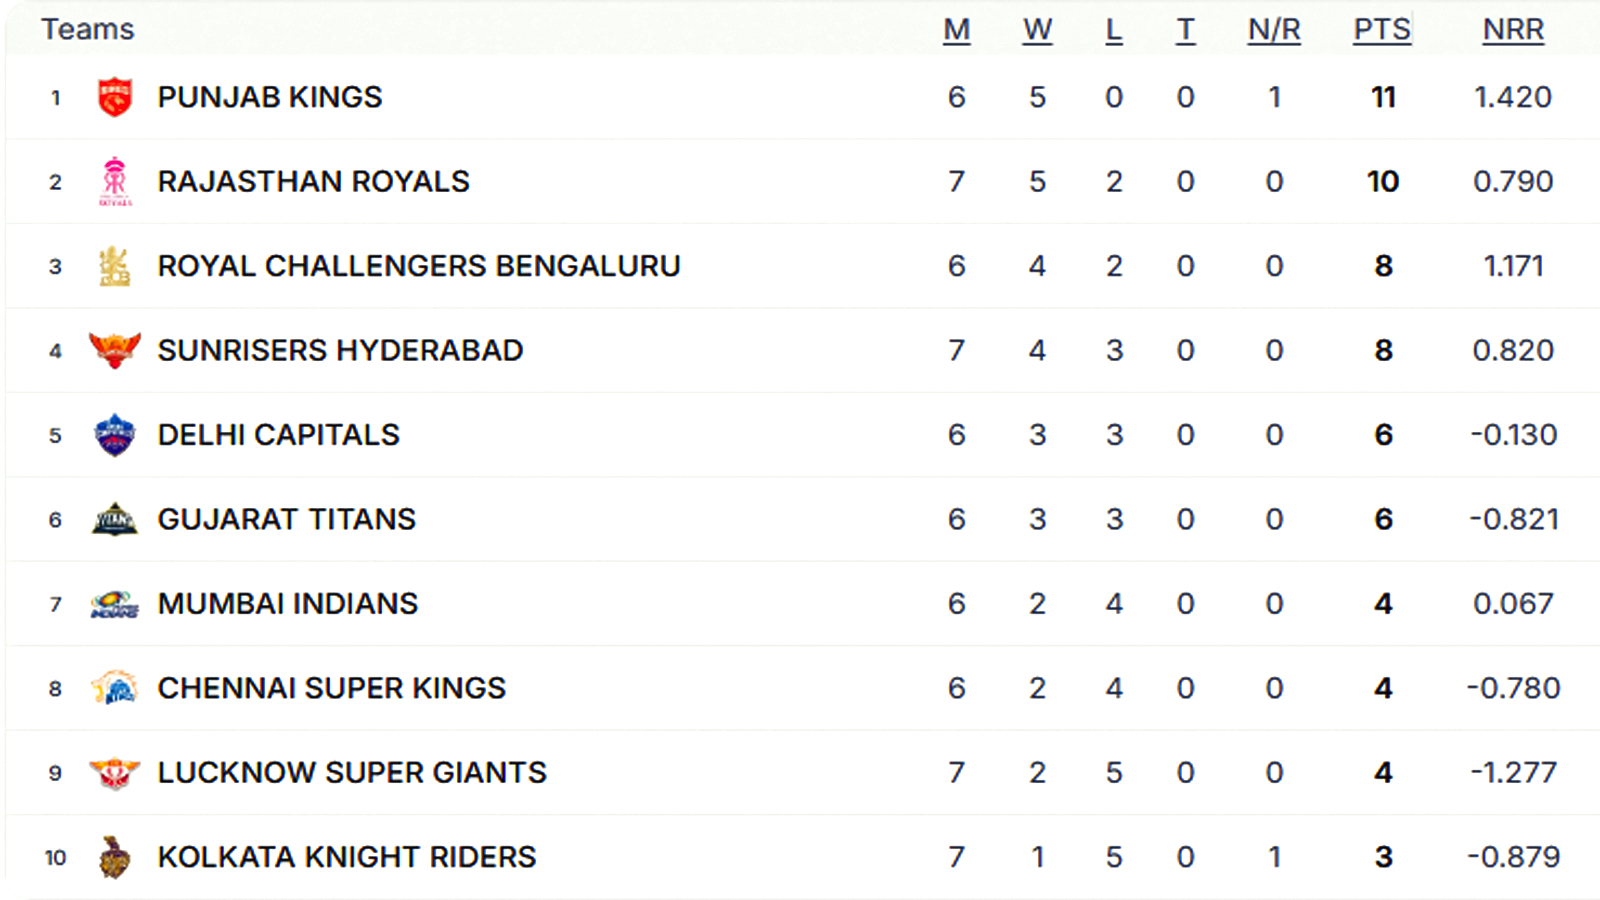Click the Gujarat Titans team logo
This screenshot has width=1600, height=900.
tap(115, 519)
